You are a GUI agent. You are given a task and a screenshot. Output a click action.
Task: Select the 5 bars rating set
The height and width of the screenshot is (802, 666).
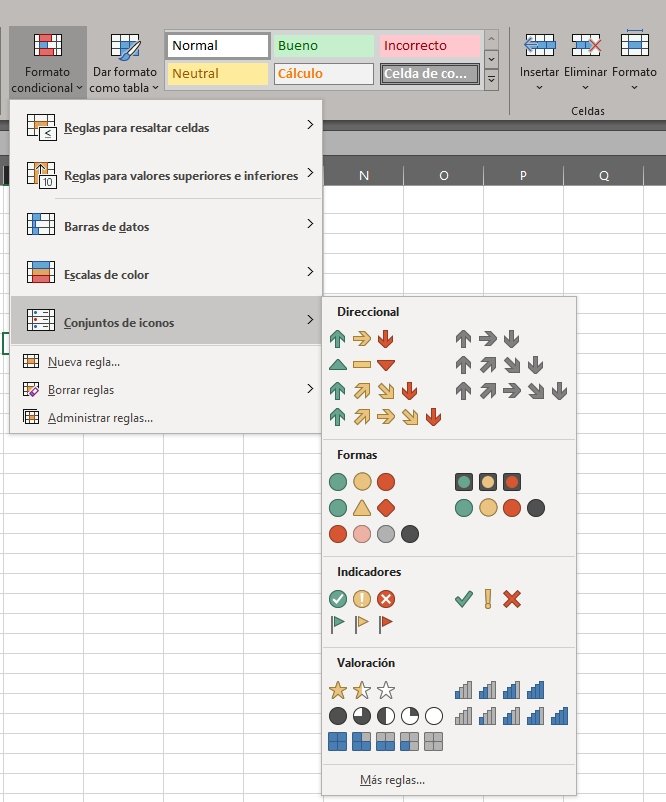512,716
